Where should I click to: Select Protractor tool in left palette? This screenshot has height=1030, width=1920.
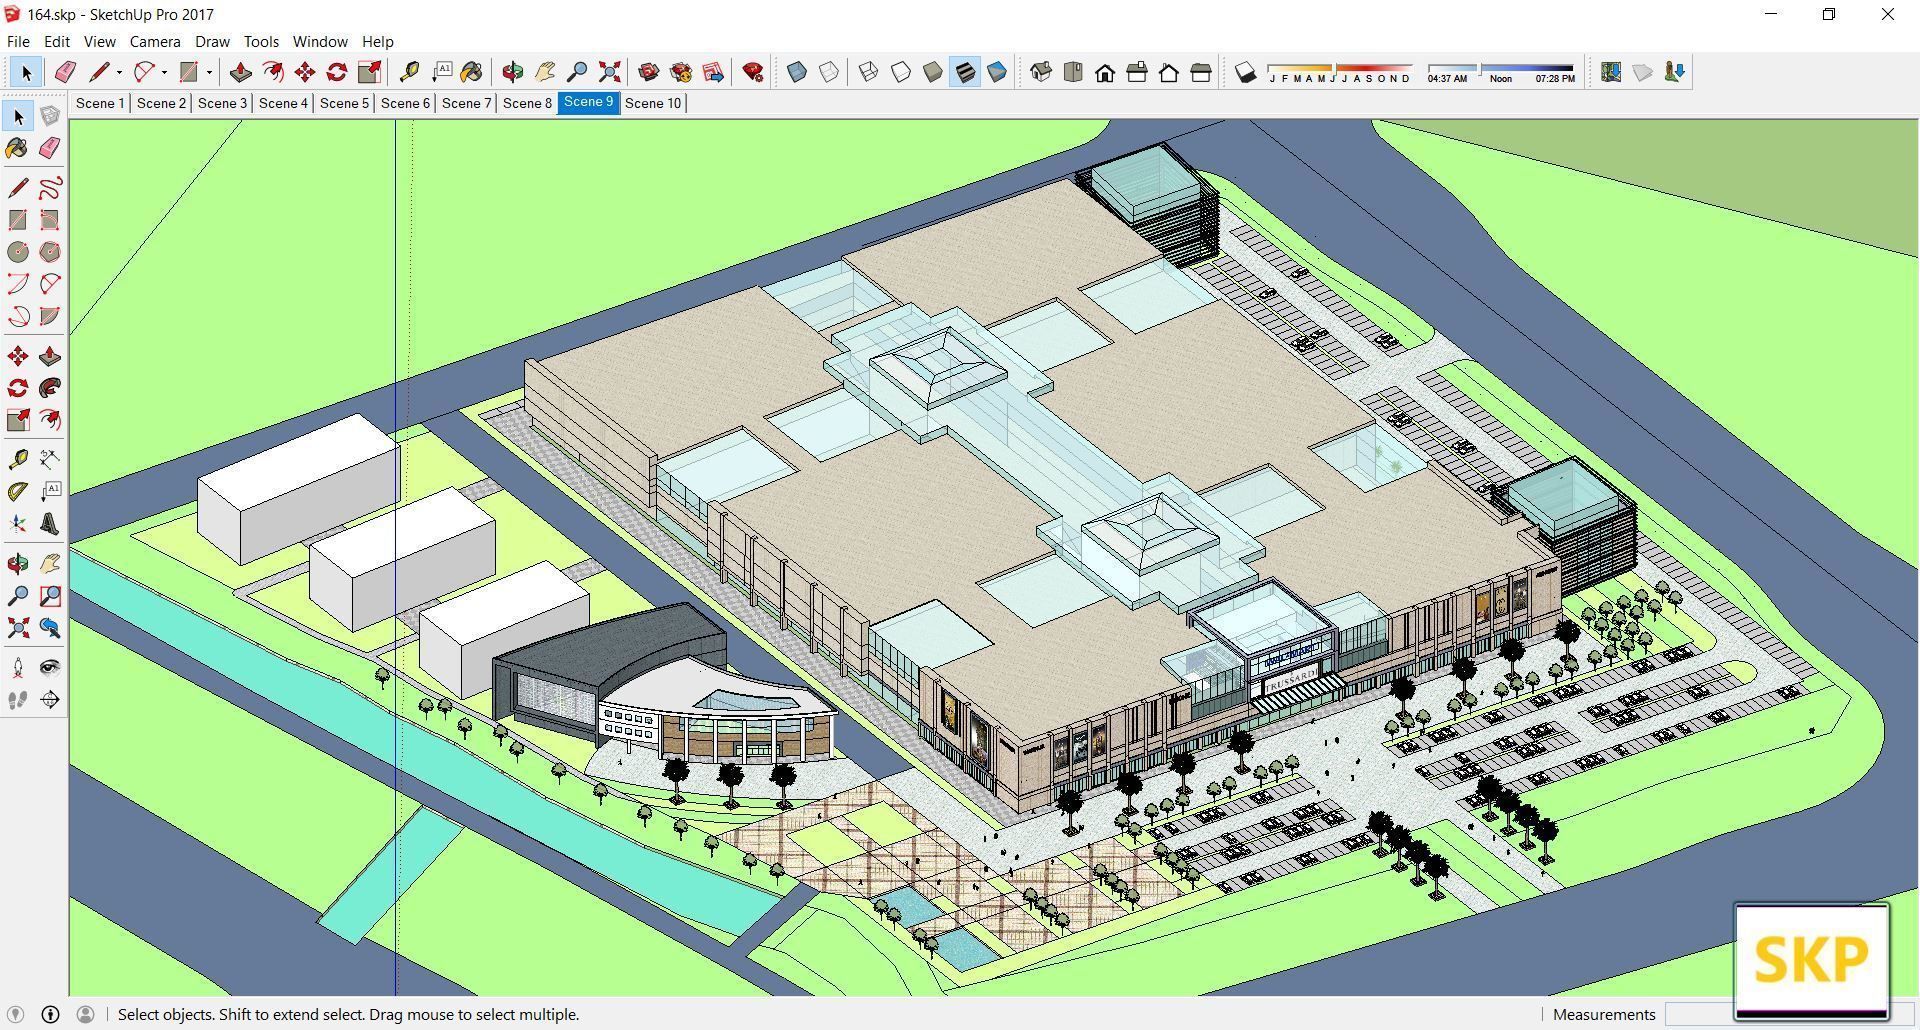(18, 492)
